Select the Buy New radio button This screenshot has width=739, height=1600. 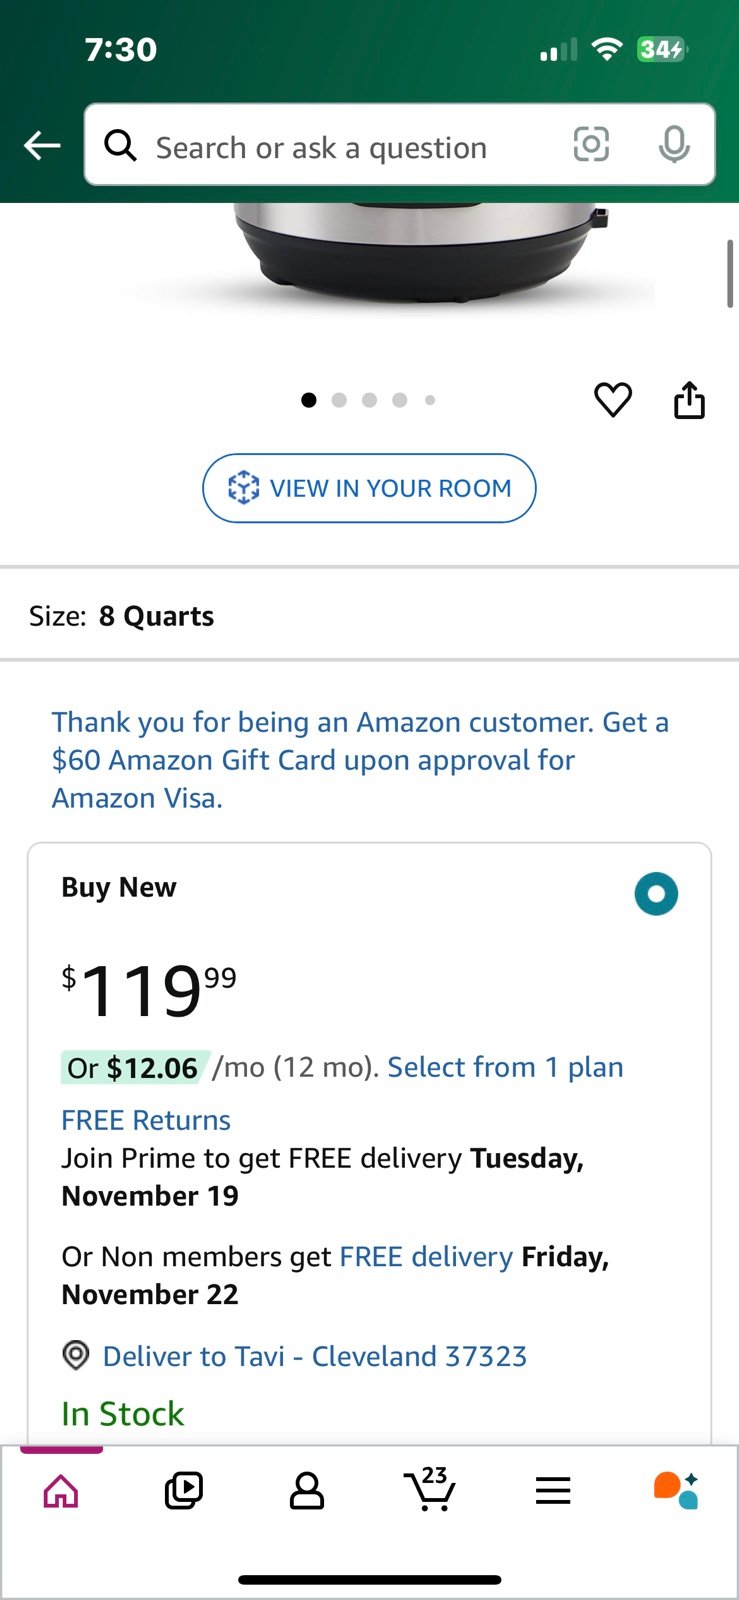pyautogui.click(x=656, y=893)
